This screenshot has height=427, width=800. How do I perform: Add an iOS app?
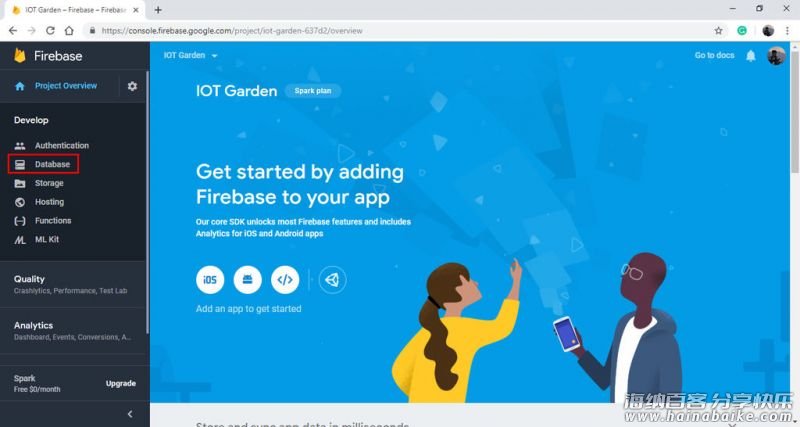point(210,280)
